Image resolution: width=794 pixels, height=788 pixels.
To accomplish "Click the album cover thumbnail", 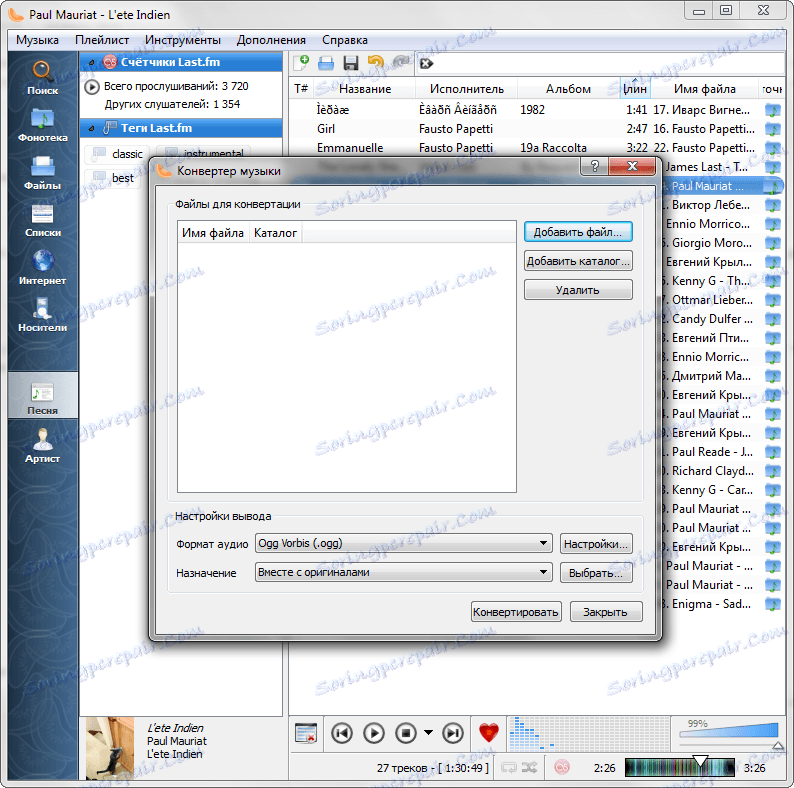I will point(110,748).
